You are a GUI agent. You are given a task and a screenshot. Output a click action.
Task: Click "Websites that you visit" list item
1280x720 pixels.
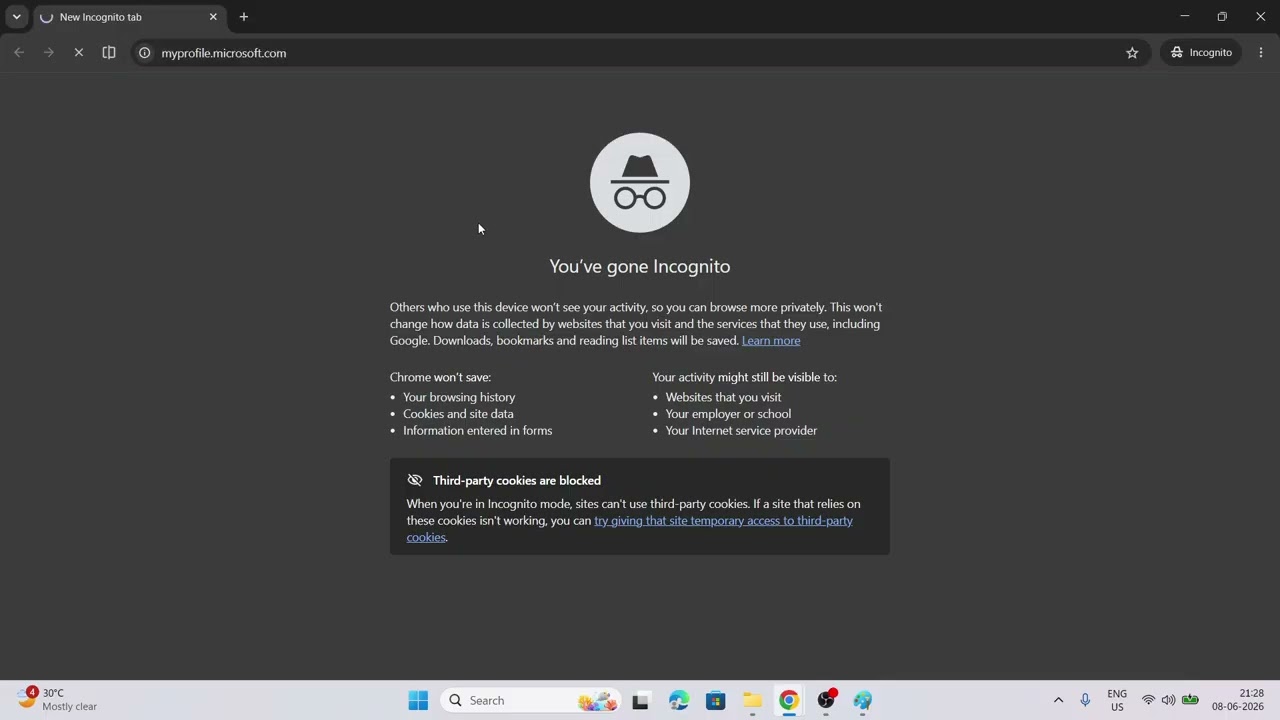(x=723, y=397)
